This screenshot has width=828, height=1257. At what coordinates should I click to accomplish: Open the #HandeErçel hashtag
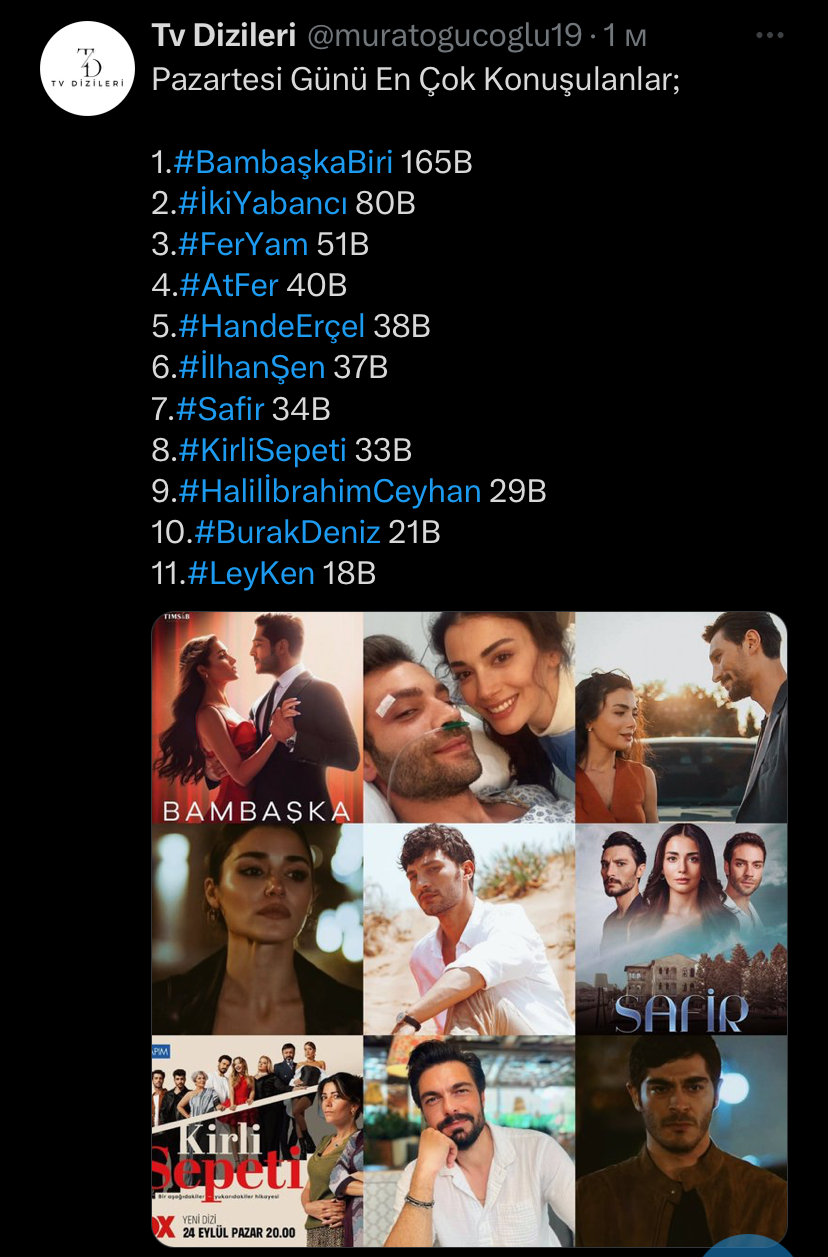coord(272,326)
